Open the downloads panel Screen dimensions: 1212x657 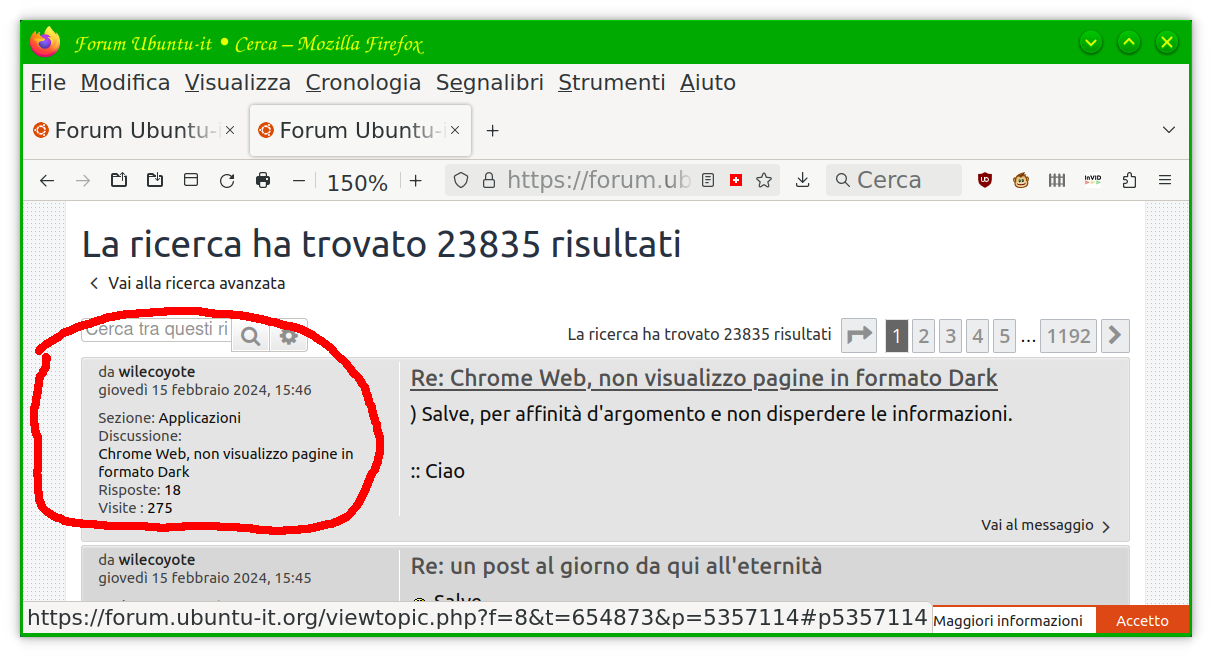point(802,181)
